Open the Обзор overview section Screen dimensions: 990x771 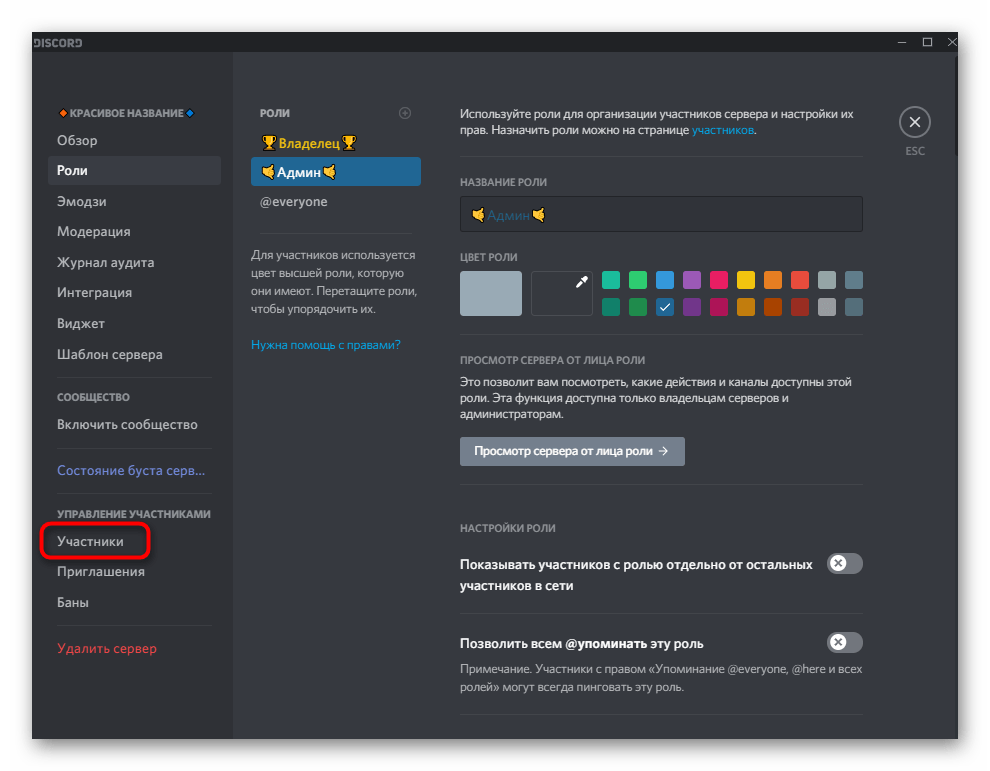click(78, 140)
